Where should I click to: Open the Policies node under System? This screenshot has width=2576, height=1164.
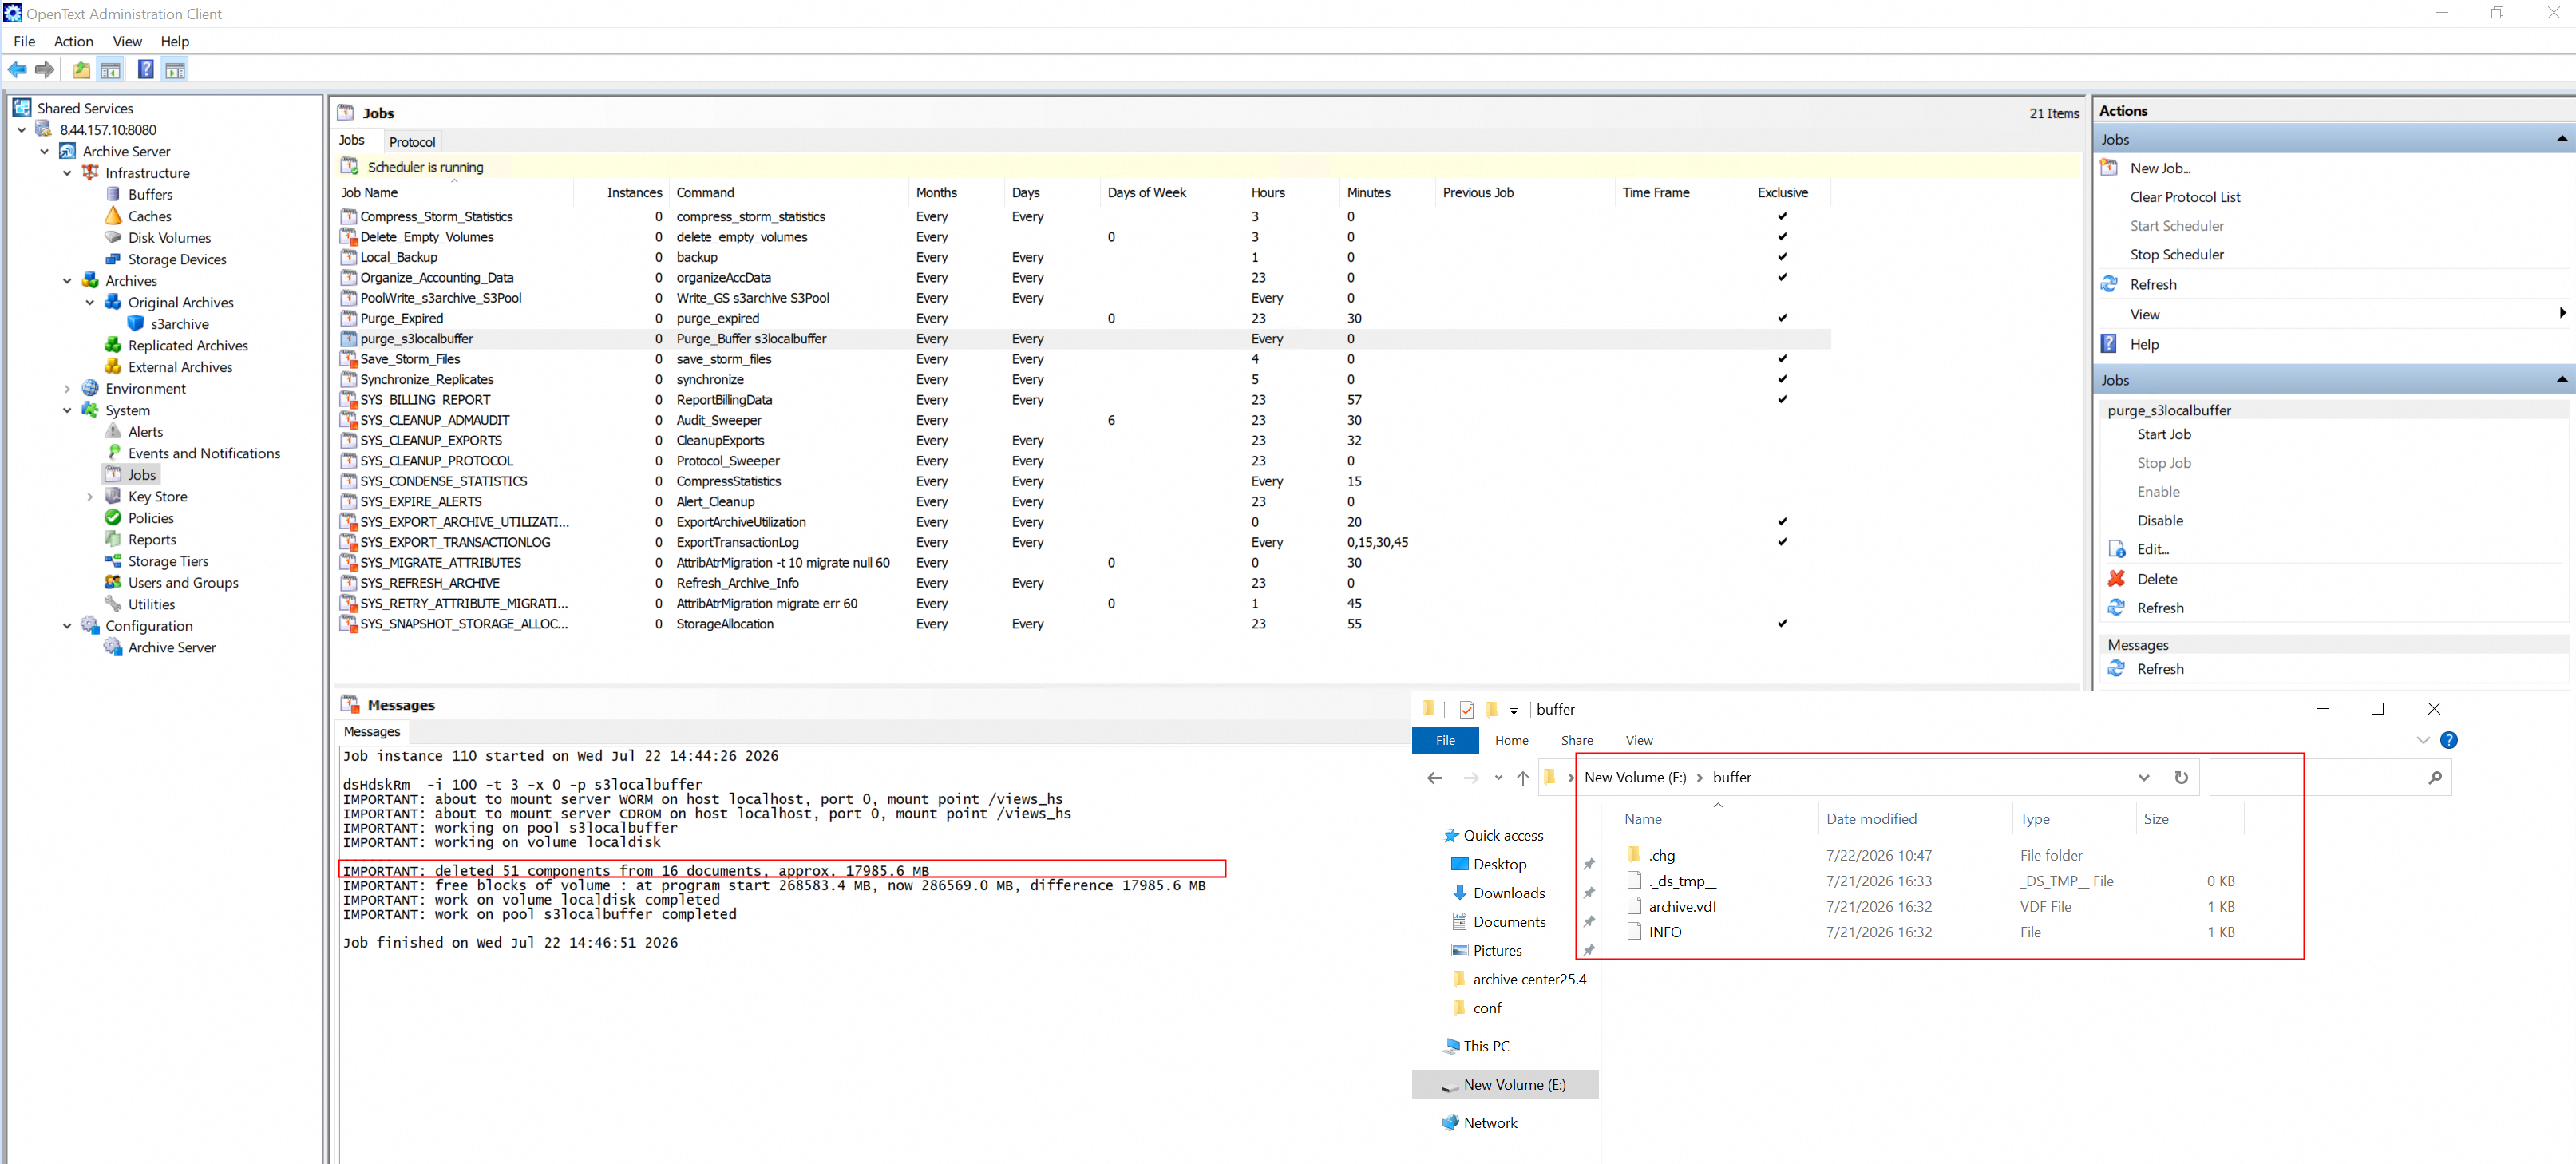point(150,518)
